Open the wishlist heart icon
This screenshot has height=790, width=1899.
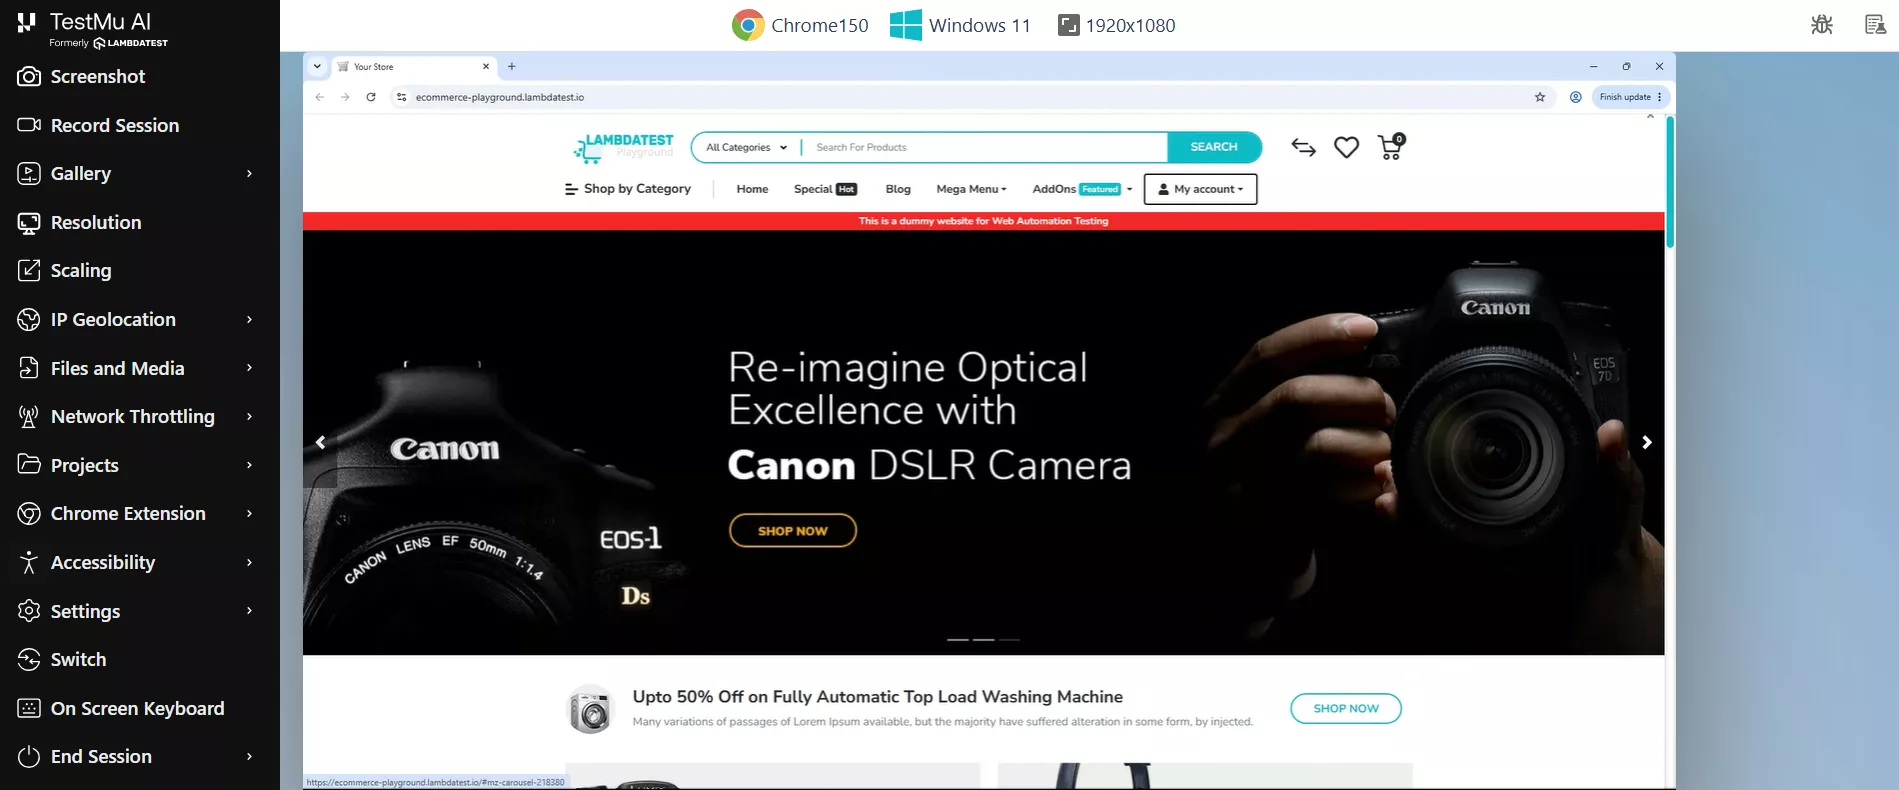tap(1347, 147)
